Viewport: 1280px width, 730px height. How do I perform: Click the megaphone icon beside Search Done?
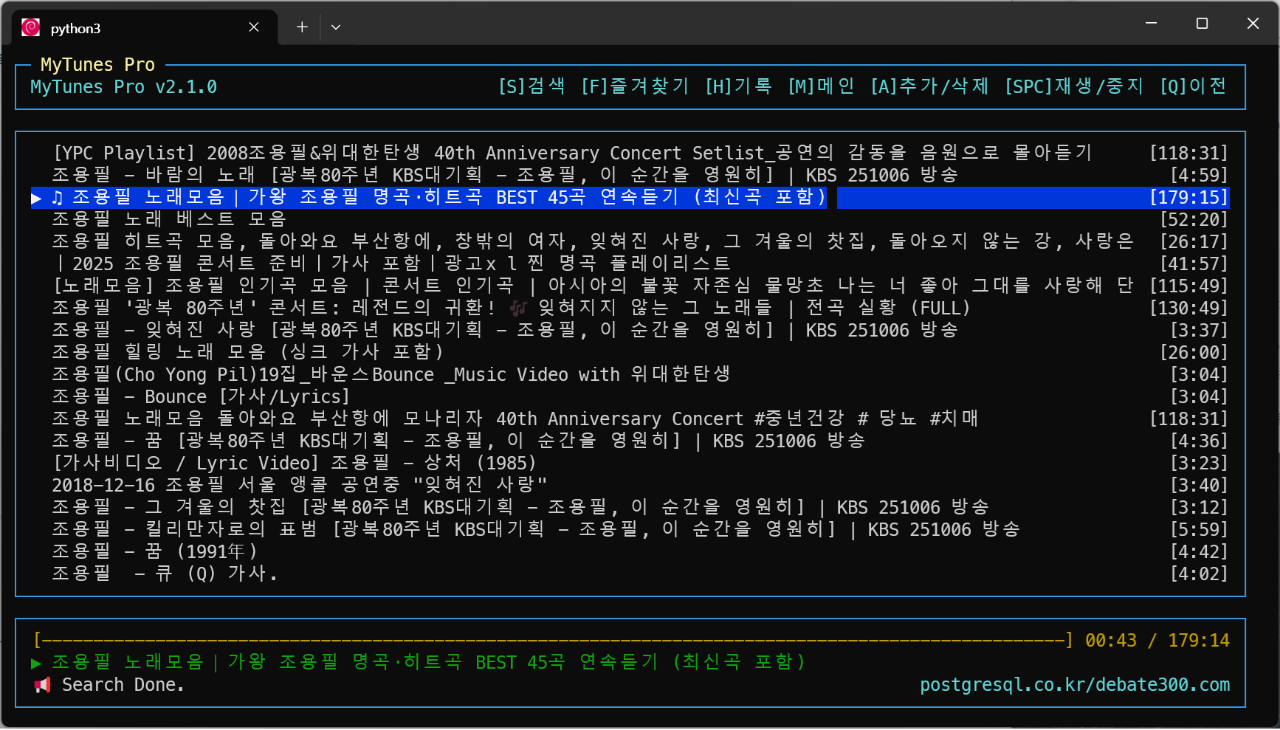coord(43,685)
